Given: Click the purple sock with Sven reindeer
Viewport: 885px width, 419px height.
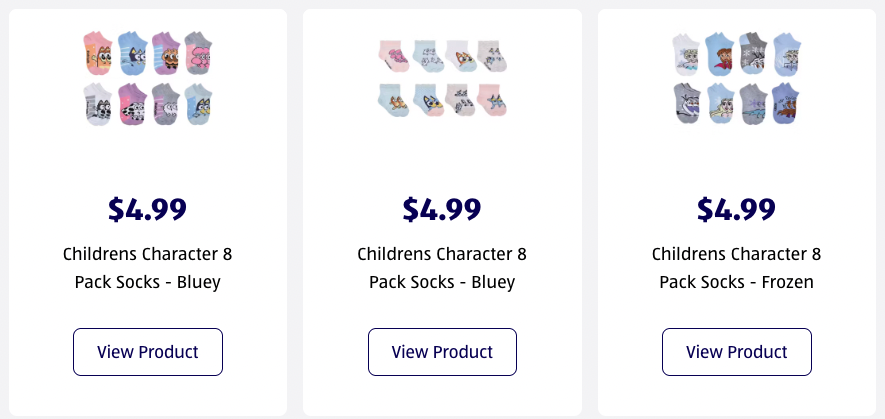Looking at the screenshot, I should [785, 102].
